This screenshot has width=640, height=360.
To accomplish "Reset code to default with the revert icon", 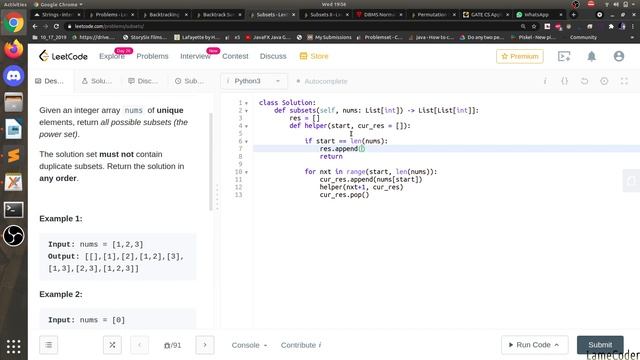I will click(584, 81).
